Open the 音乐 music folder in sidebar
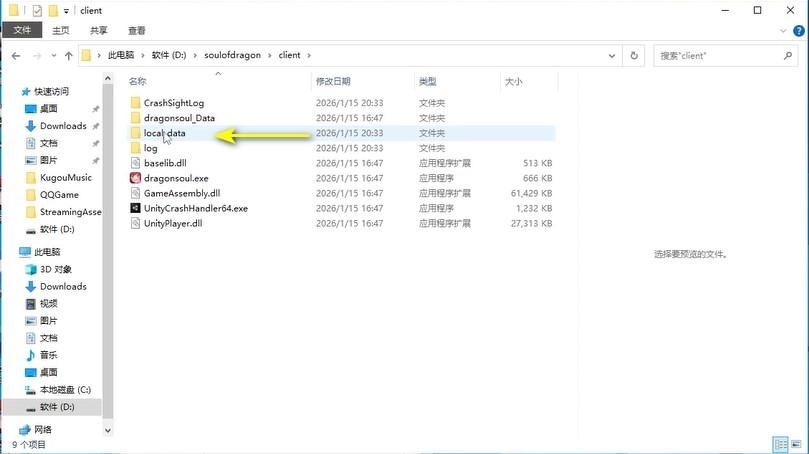This screenshot has height=454, width=809. [48, 355]
